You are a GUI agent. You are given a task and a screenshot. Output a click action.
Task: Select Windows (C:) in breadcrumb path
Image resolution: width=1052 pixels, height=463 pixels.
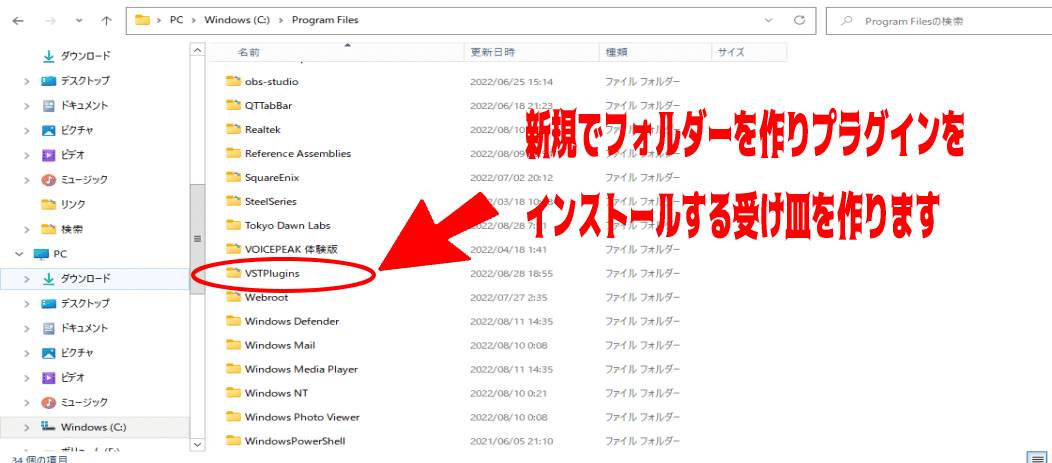237,20
